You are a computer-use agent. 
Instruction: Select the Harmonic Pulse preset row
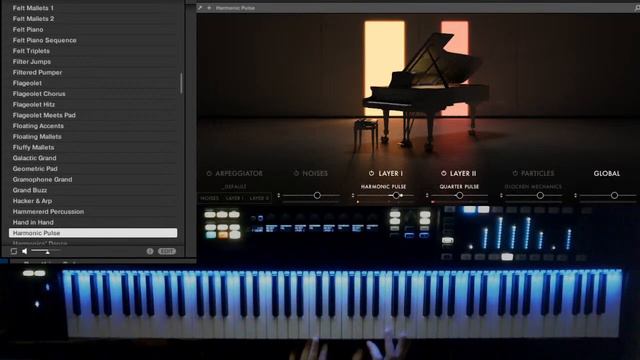93,233
